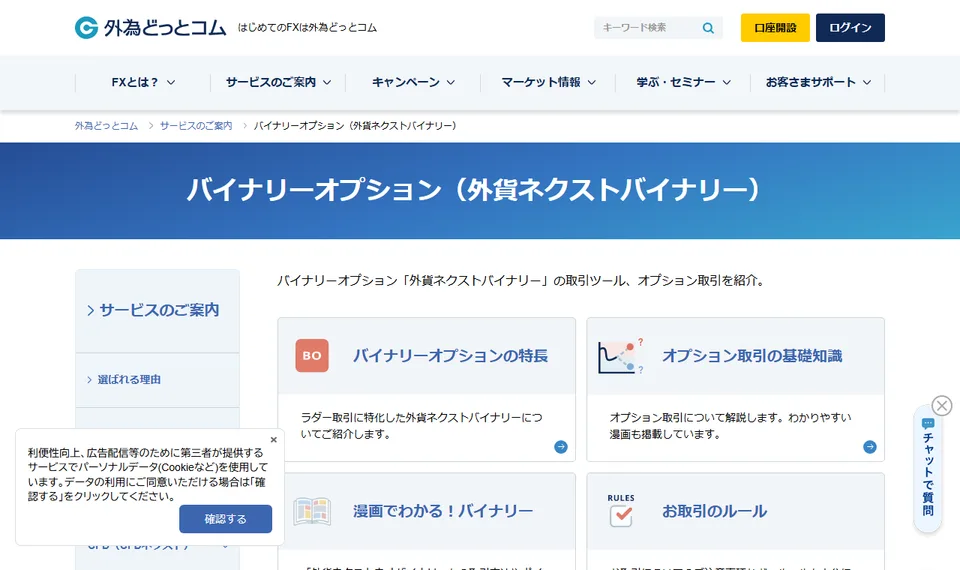Open the お客さまサポート menu

817,82
